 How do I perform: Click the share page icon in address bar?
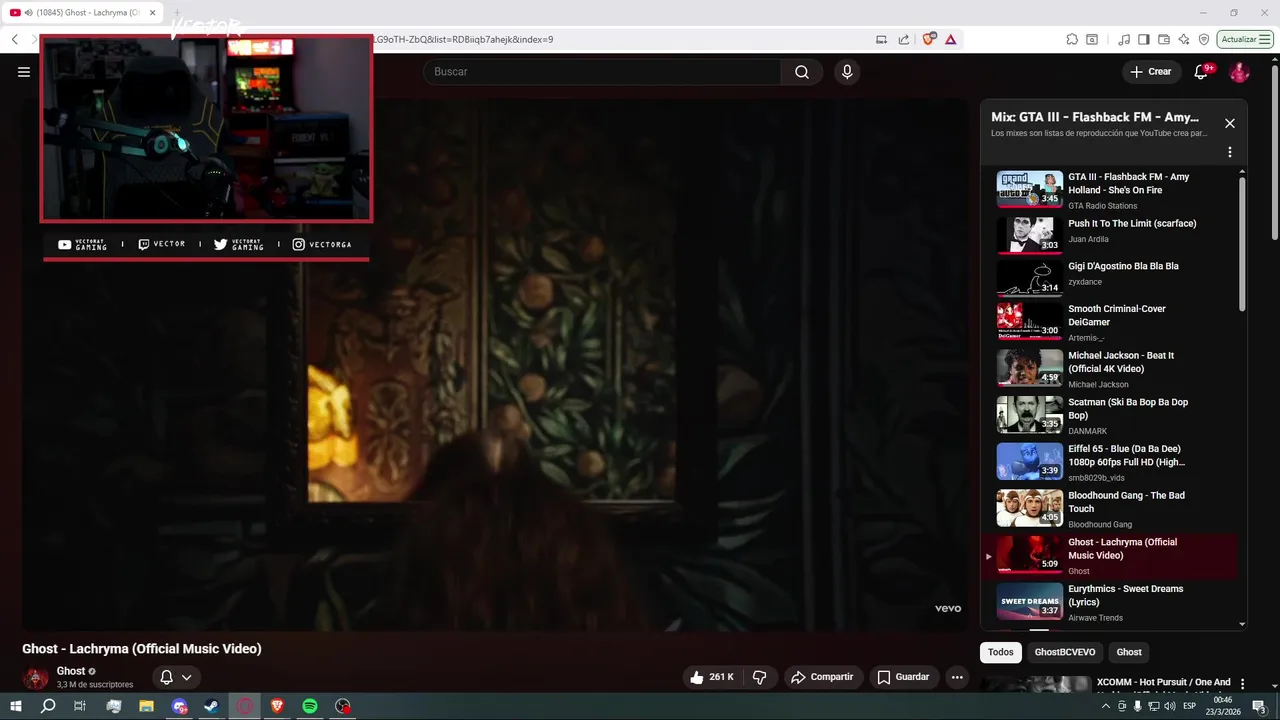tap(904, 39)
